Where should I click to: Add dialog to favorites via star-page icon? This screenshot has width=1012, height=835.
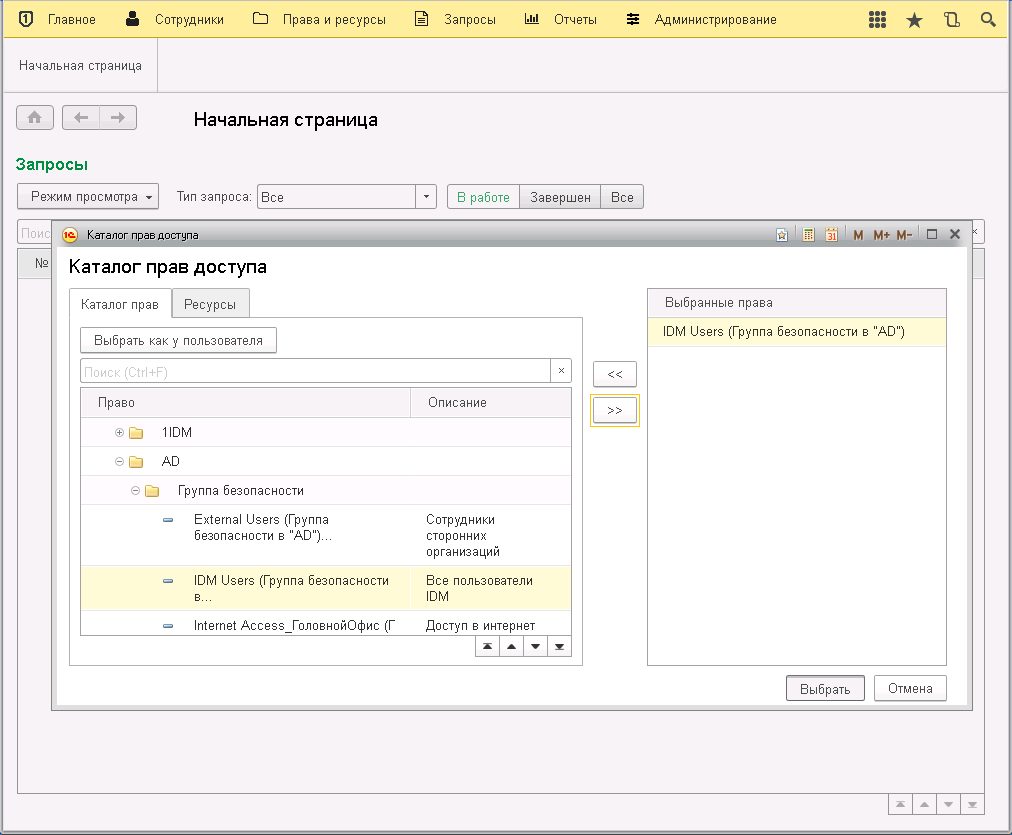782,235
